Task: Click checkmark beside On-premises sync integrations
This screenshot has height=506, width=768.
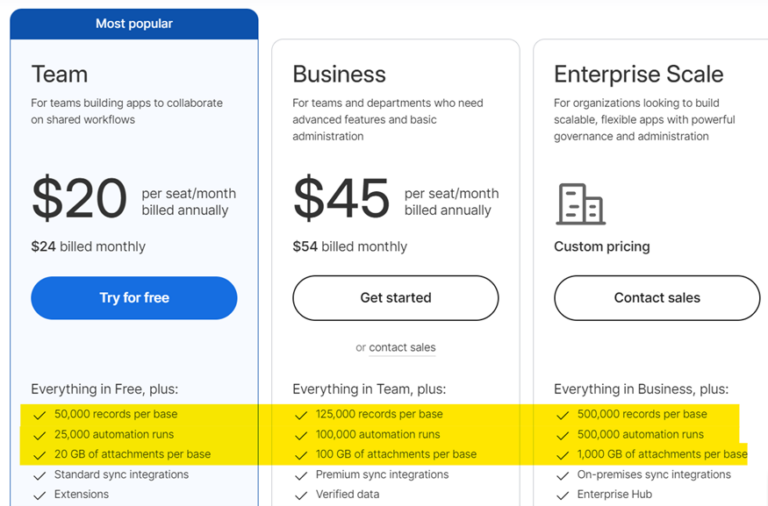Action: click(563, 475)
